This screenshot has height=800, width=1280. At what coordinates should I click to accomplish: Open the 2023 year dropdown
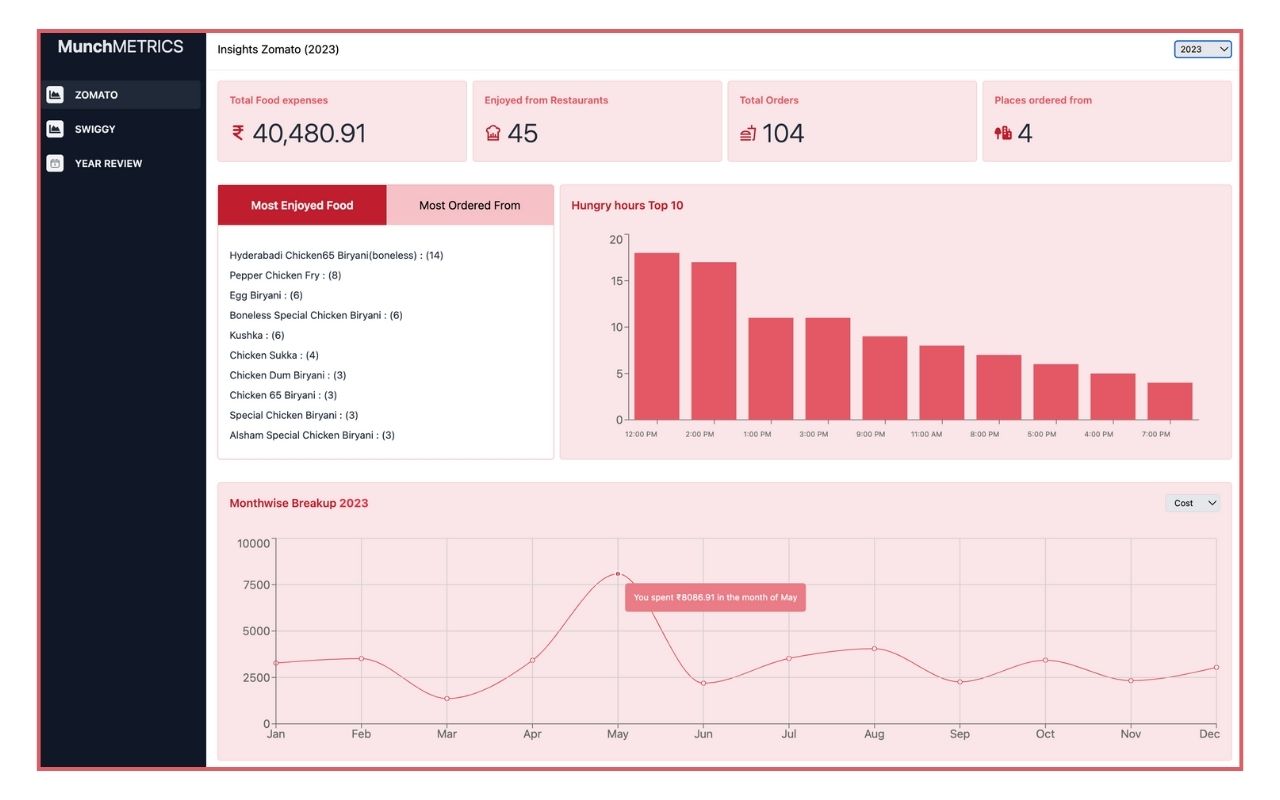[x=1203, y=49]
